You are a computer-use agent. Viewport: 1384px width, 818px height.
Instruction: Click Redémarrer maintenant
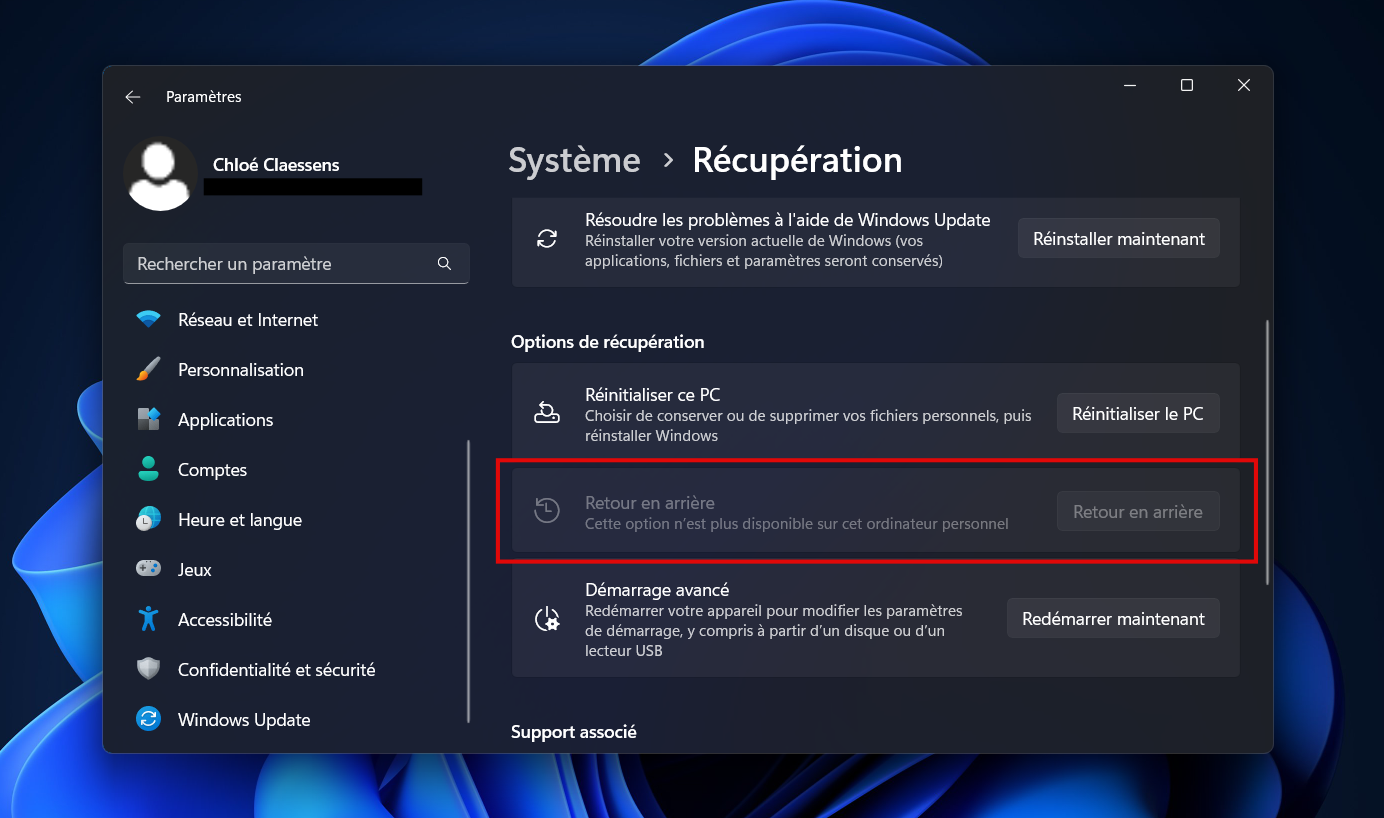point(1113,618)
